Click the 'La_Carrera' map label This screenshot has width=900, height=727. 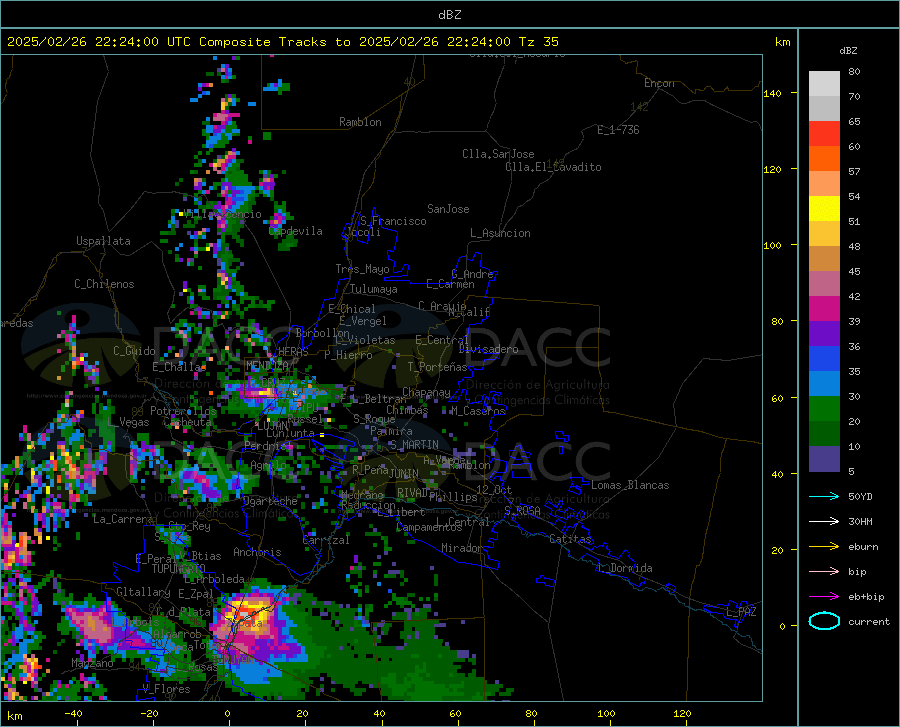tap(123, 519)
